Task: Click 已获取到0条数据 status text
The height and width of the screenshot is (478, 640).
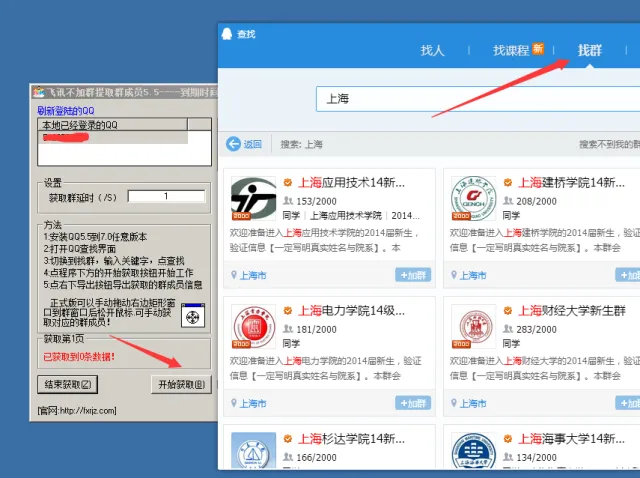Action: pos(79,357)
